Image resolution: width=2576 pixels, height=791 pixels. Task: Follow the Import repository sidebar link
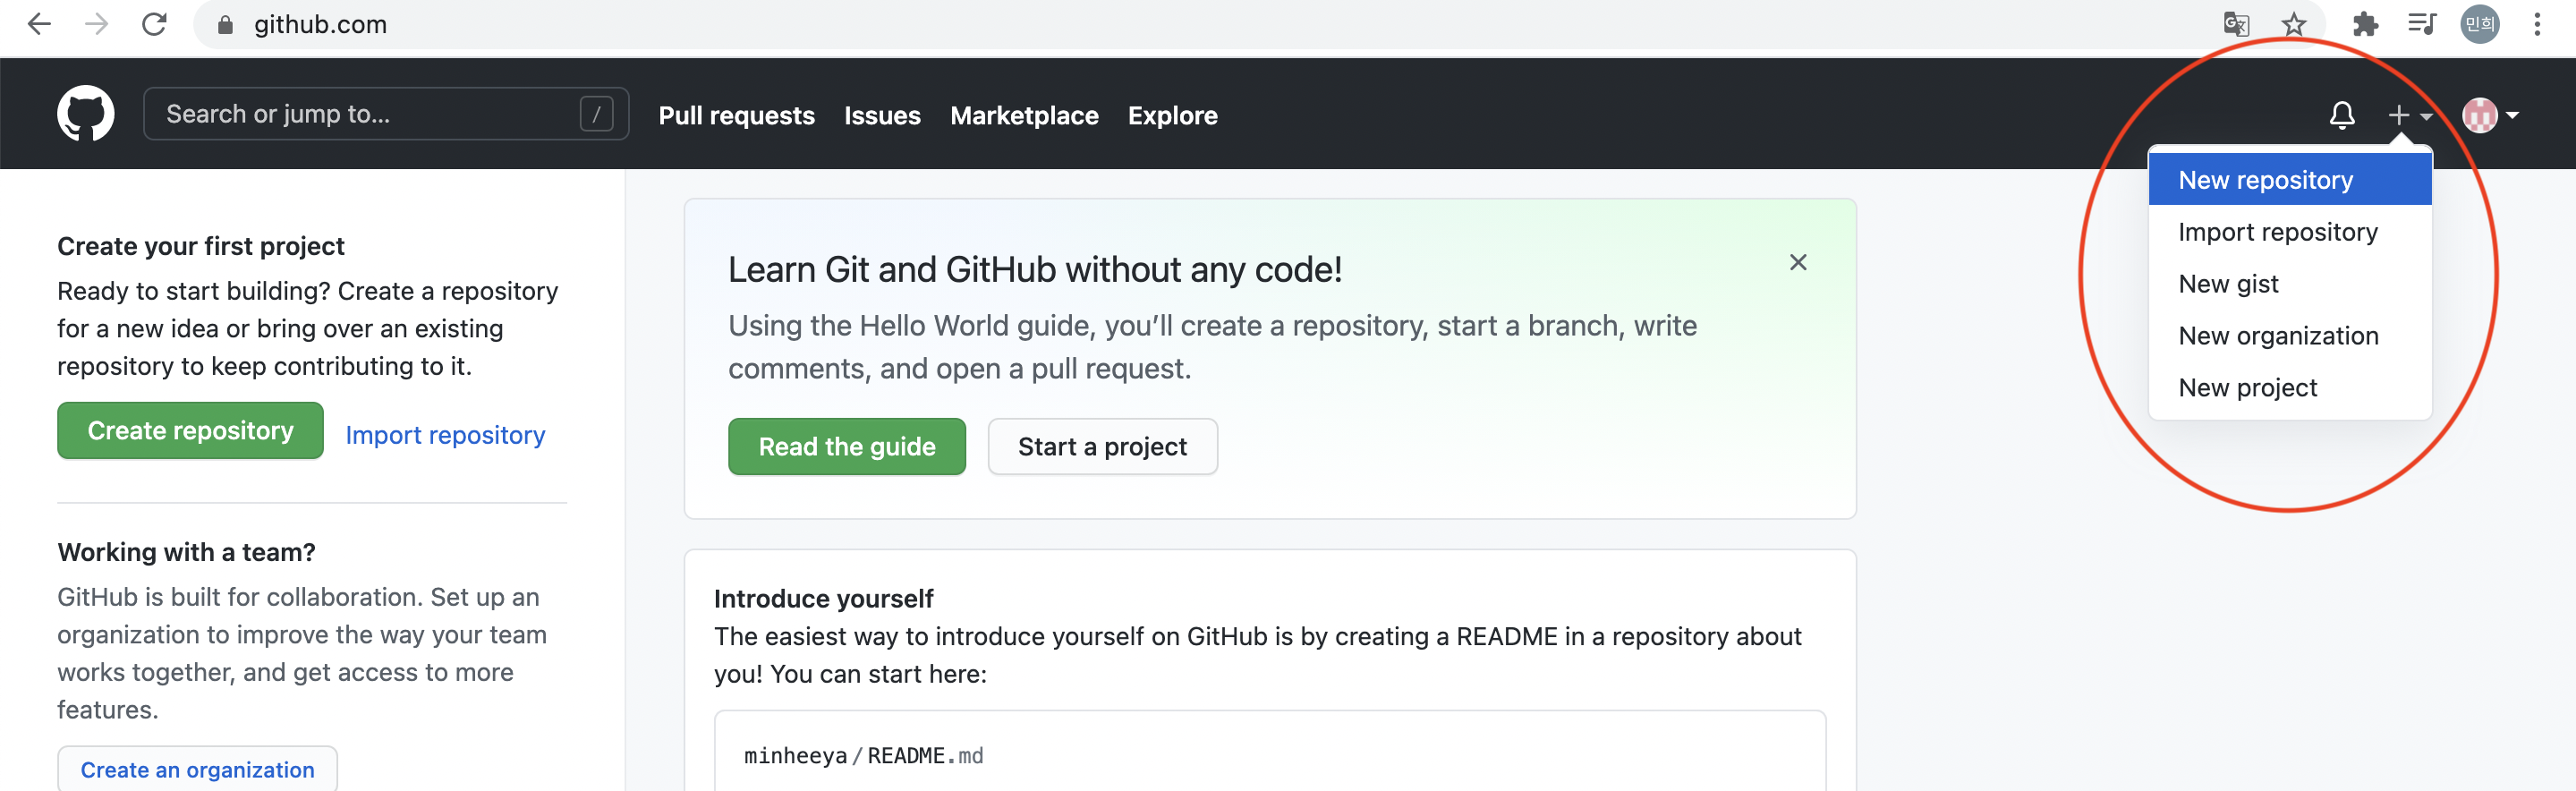(x=445, y=435)
